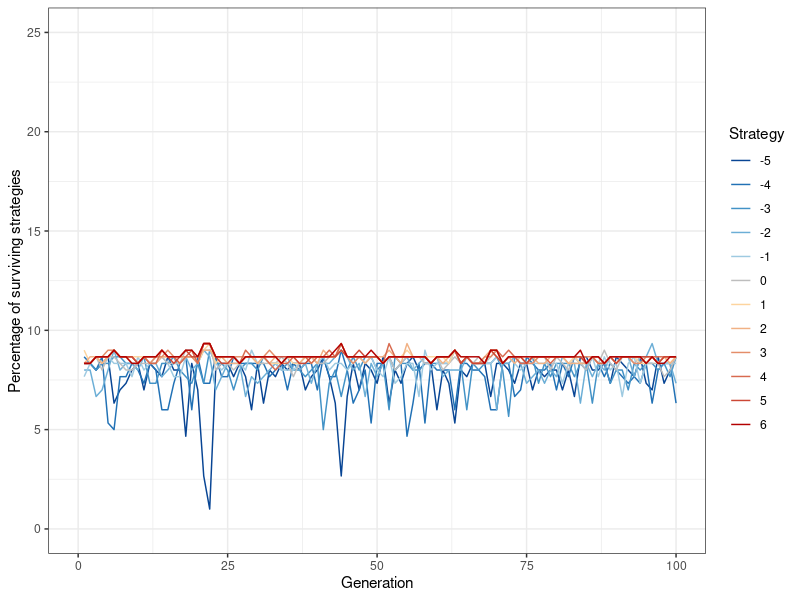The image size is (800, 600).
Task: Select the "-2" legend label
Action: pyautogui.click(x=765, y=233)
